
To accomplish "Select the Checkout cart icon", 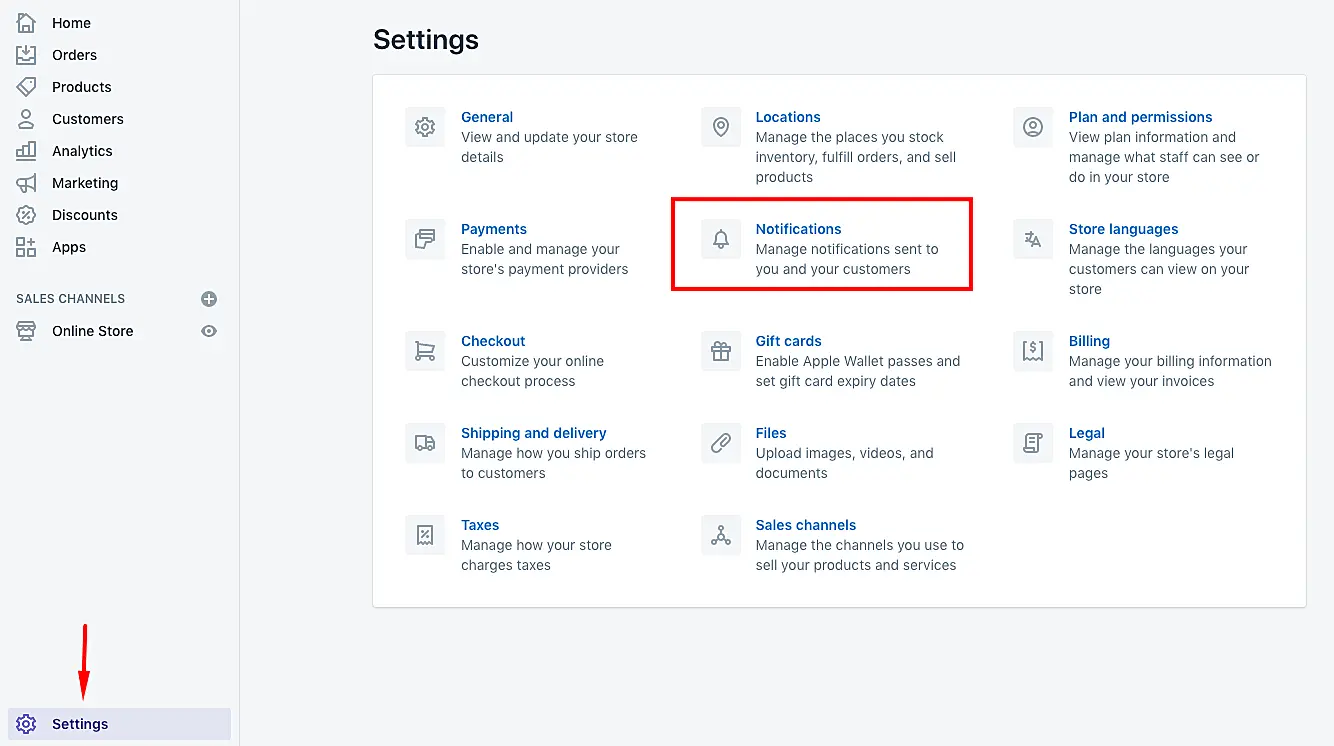I will 425,352.
